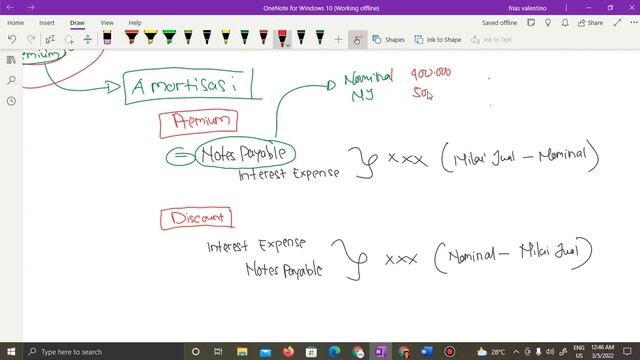Launch Microsoft Edge from taskbar
Screen dimensions: 640x360
[335, 351]
